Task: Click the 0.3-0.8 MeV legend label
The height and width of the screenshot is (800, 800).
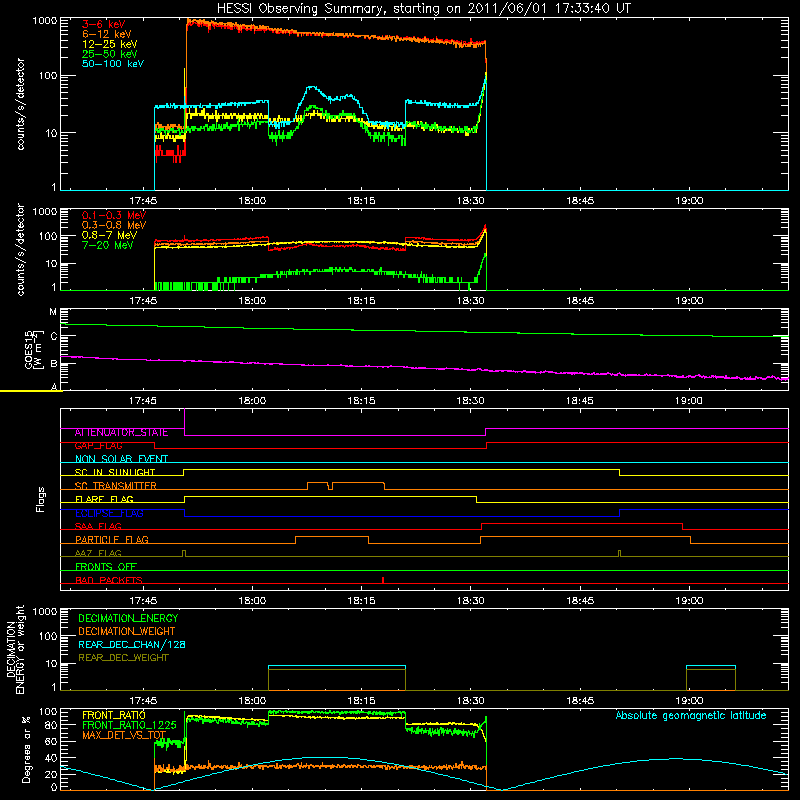Action: pos(114,225)
